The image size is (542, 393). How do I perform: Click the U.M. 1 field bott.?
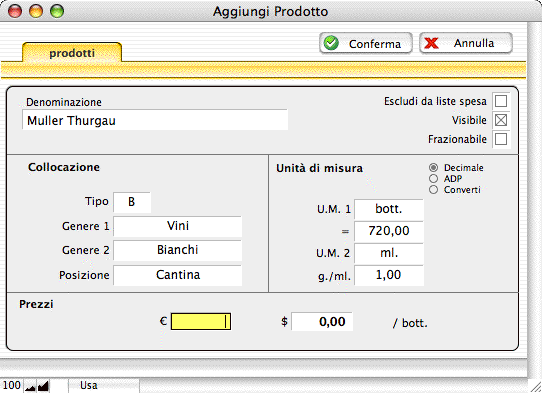pos(389,209)
